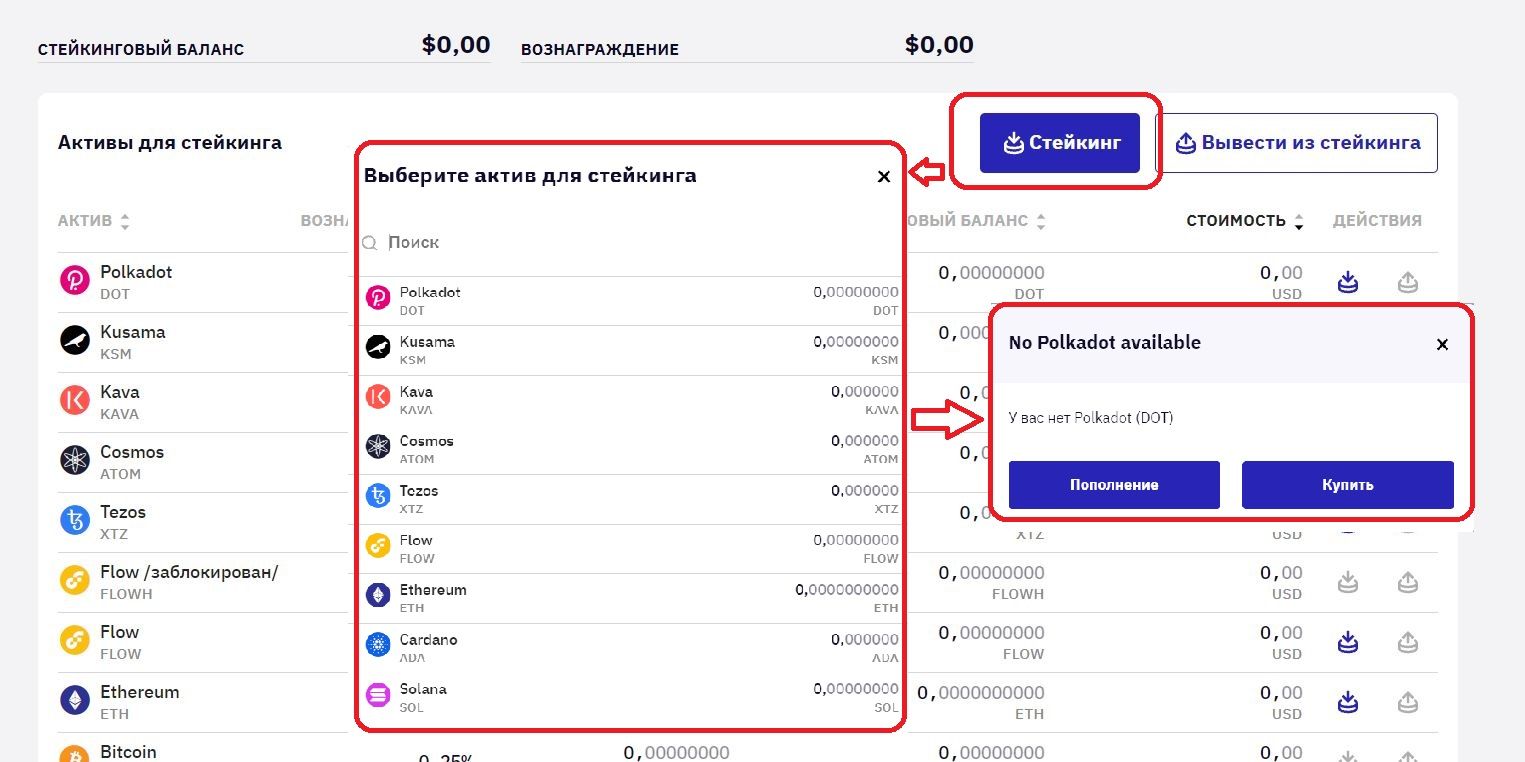Click the stake icon in main Flow row
Screen dimensions: 1525x762
pyautogui.click(x=1348, y=642)
